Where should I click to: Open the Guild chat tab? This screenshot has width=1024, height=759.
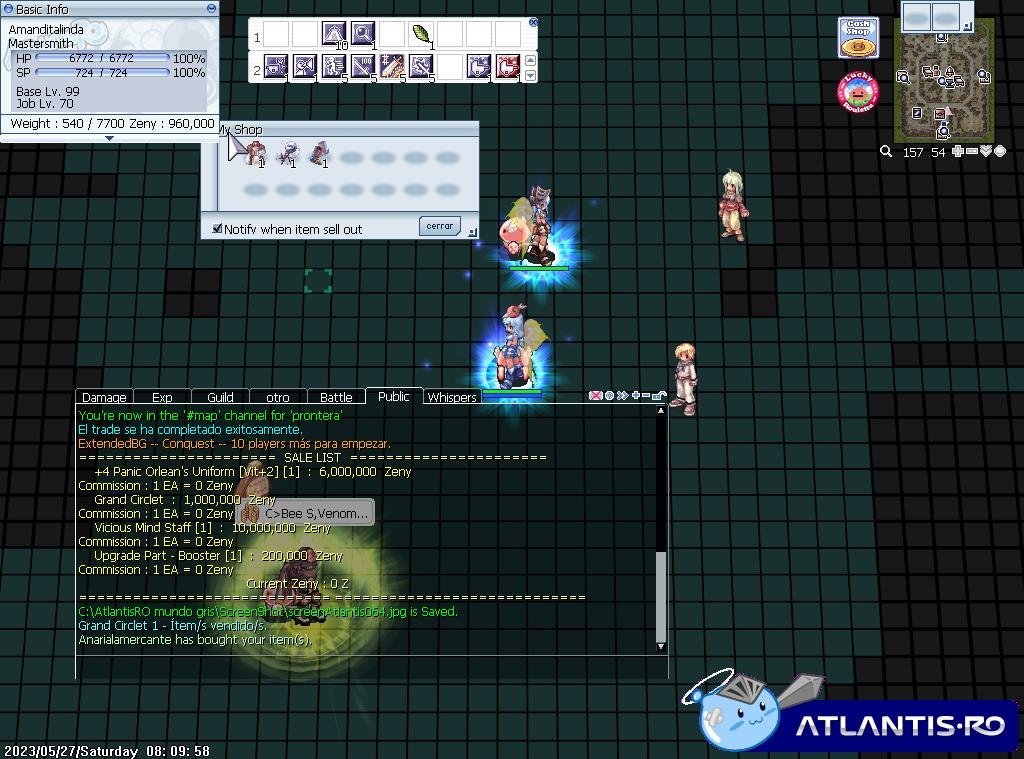(x=220, y=396)
